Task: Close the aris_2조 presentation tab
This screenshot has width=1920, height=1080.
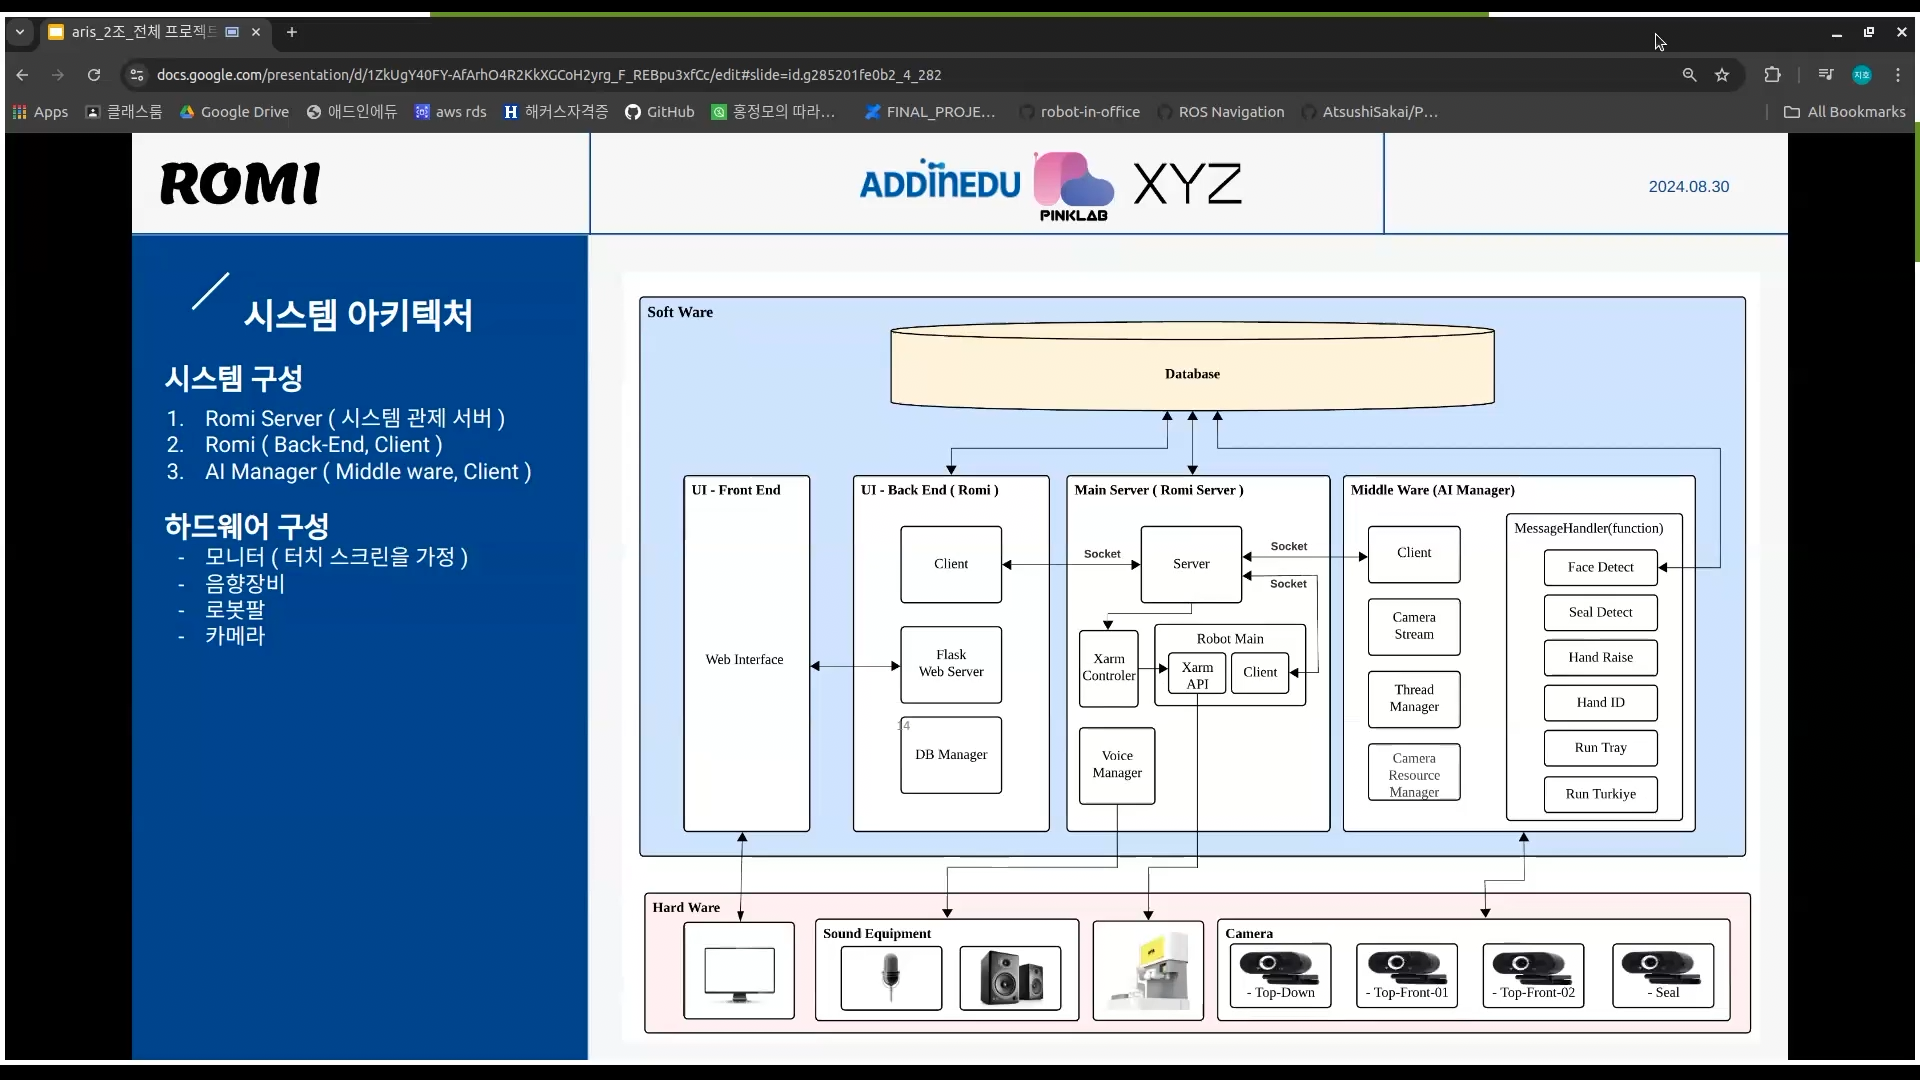Action: coord(256,32)
